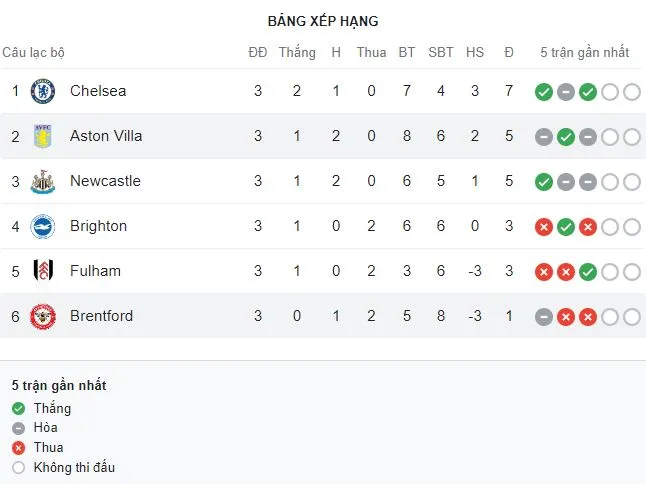
Task: Click the Brentford club crest icon
Action: (43, 316)
